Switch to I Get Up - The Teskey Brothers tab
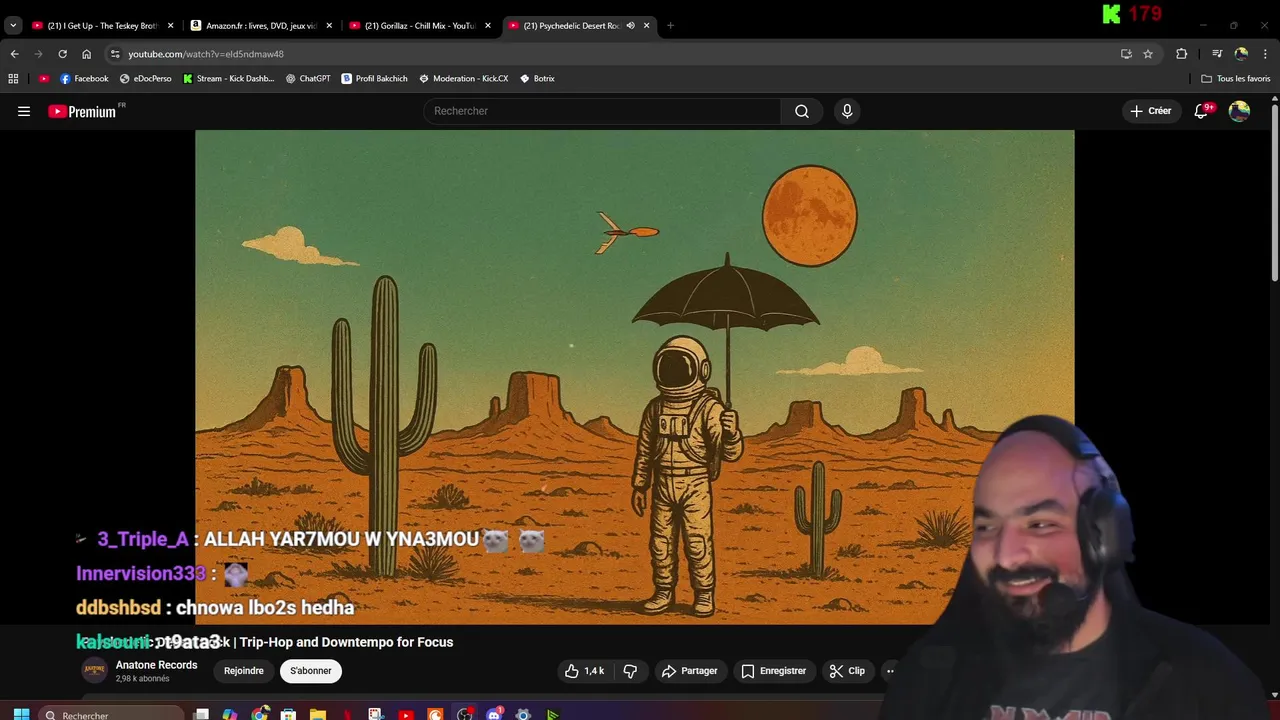Viewport: 1280px width, 720px height. (x=101, y=25)
